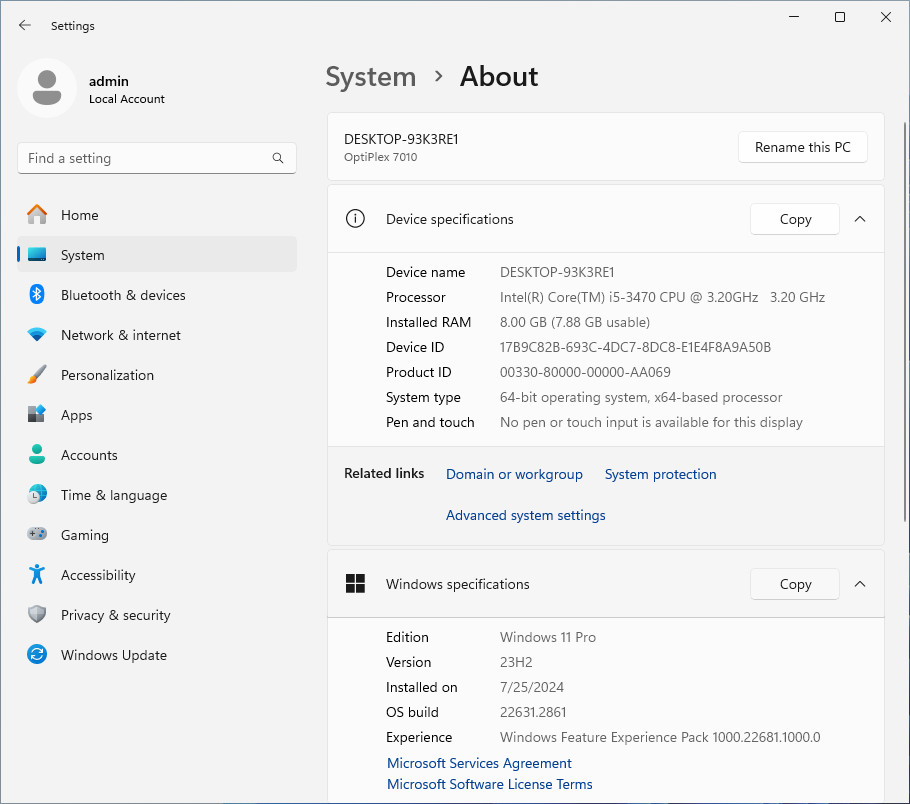Screen dimensions: 910x804
Task: Click the Apps icon in sidebar
Action: coord(37,414)
